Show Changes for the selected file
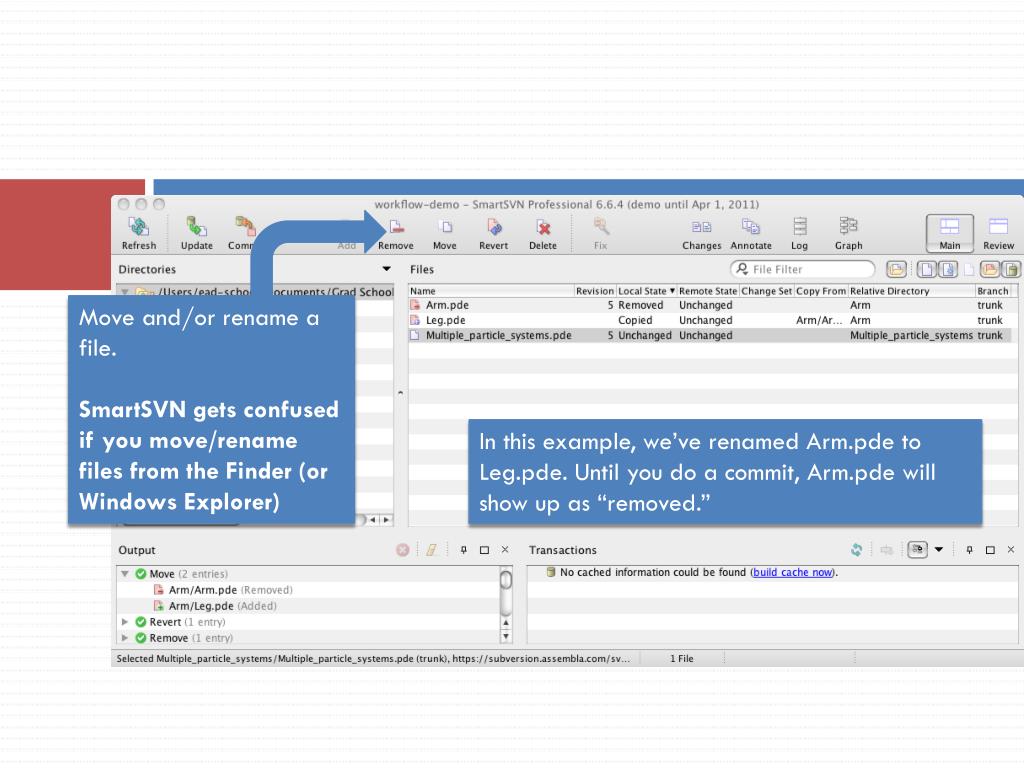 coord(701,233)
